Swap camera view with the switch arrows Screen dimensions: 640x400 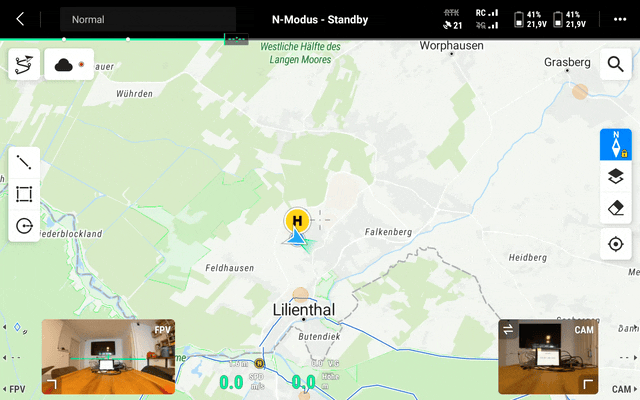[x=508, y=329]
